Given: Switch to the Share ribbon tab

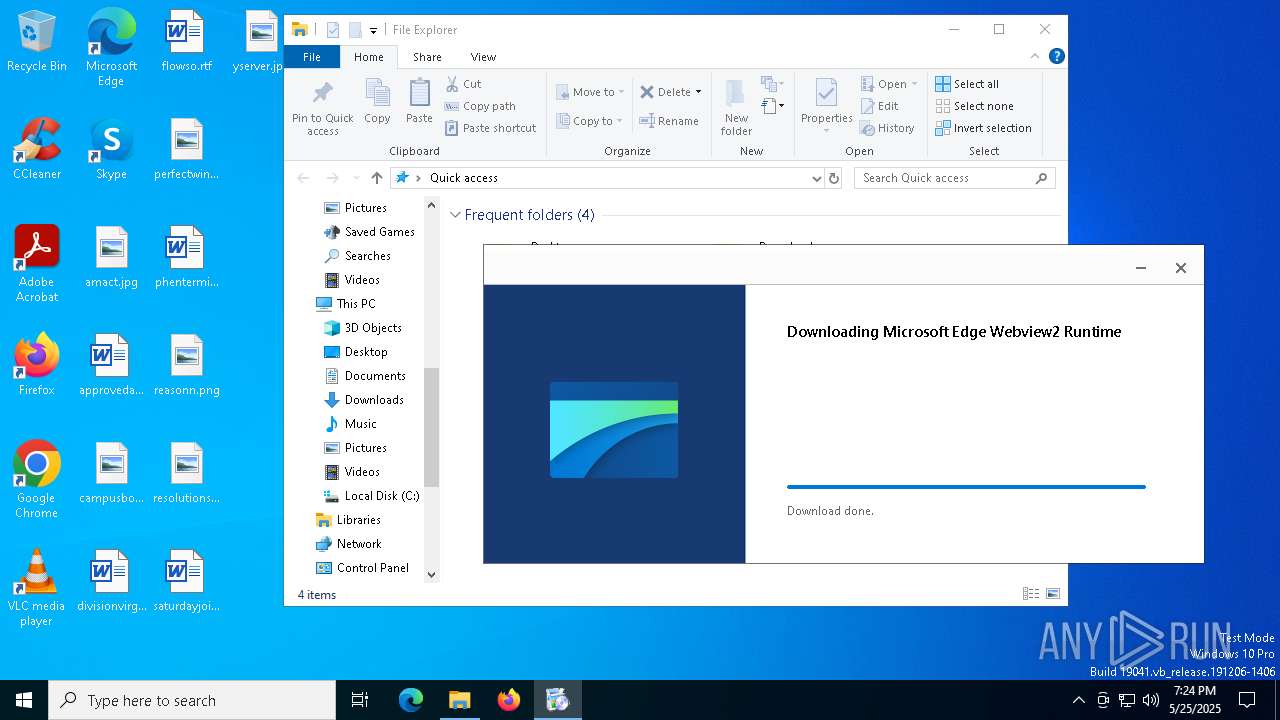Looking at the screenshot, I should [427, 57].
